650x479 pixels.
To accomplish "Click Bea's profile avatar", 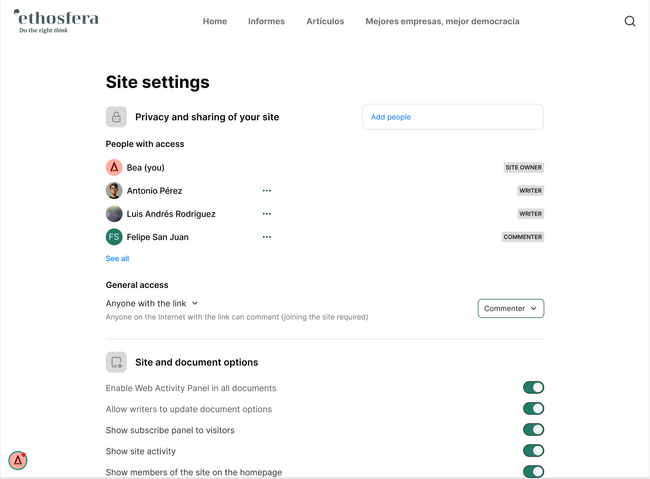I will (x=114, y=167).
